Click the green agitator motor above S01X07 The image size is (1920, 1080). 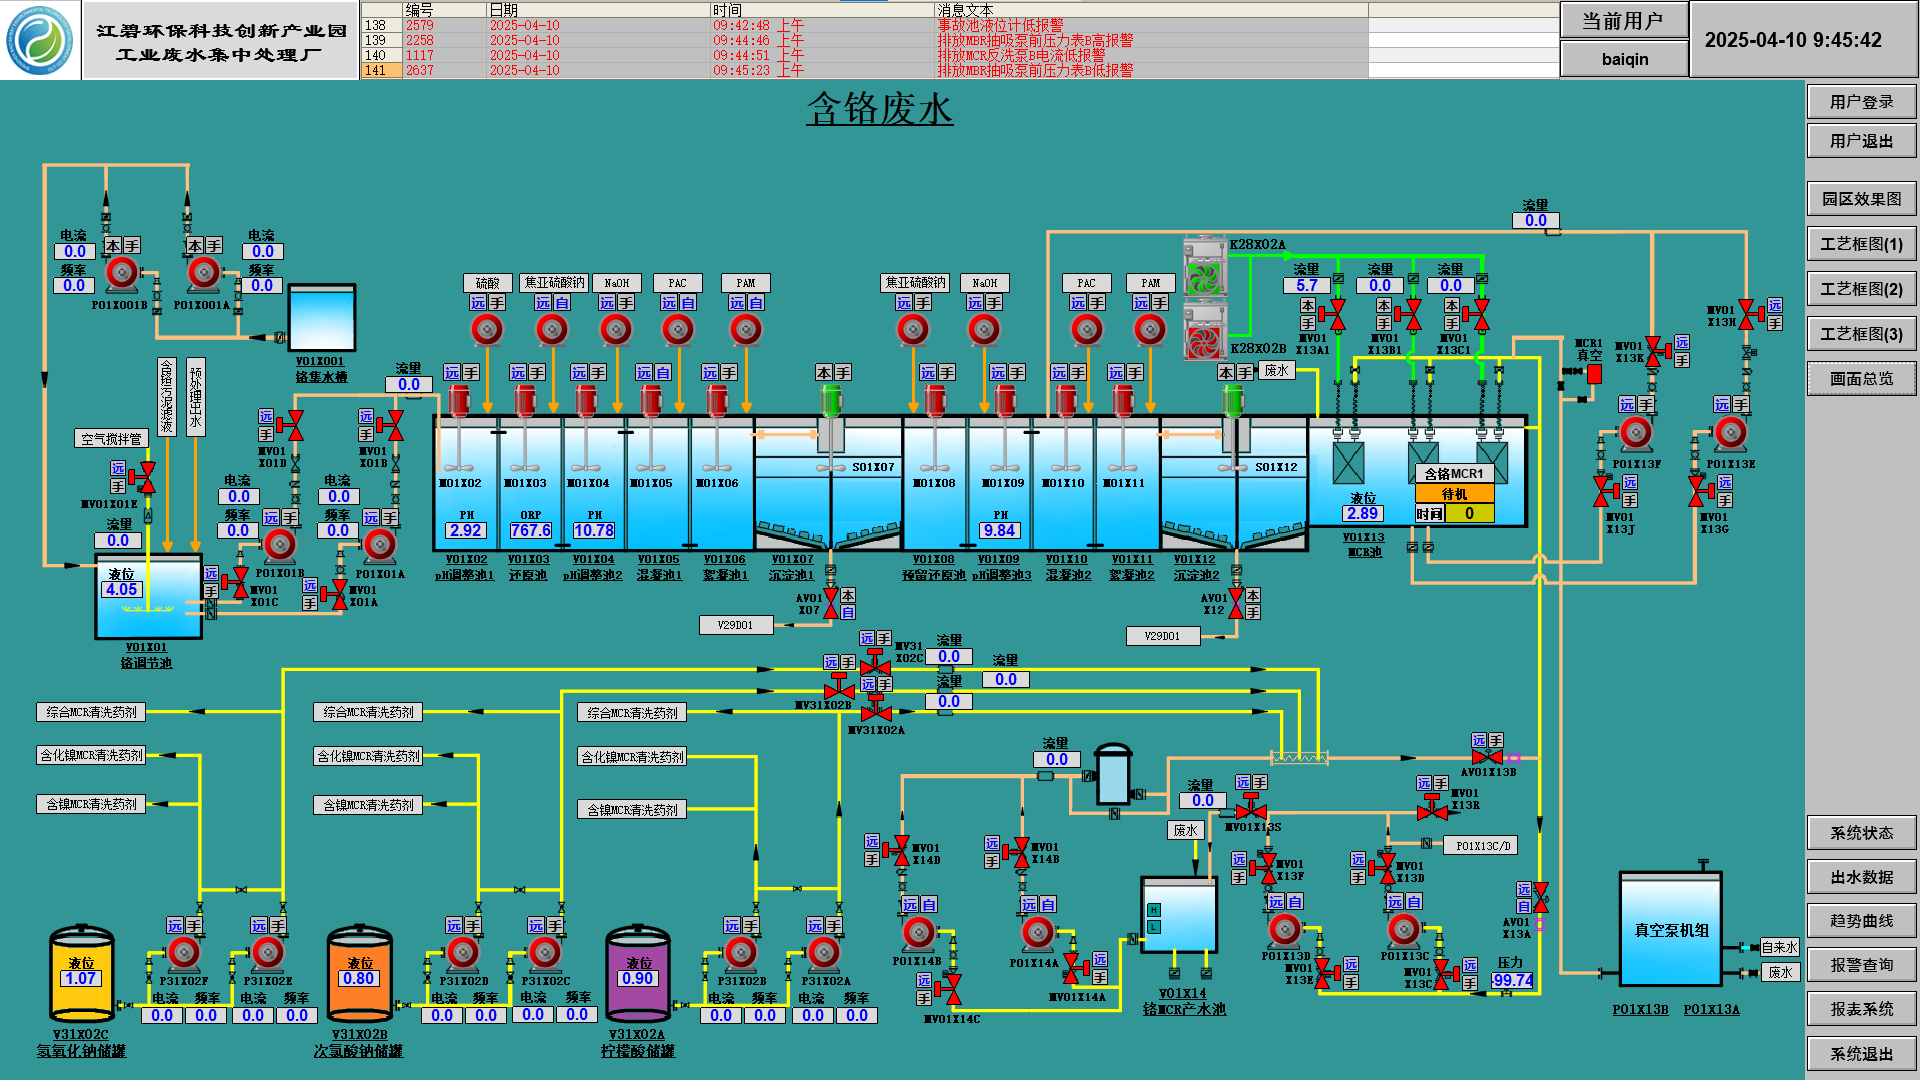[831, 400]
